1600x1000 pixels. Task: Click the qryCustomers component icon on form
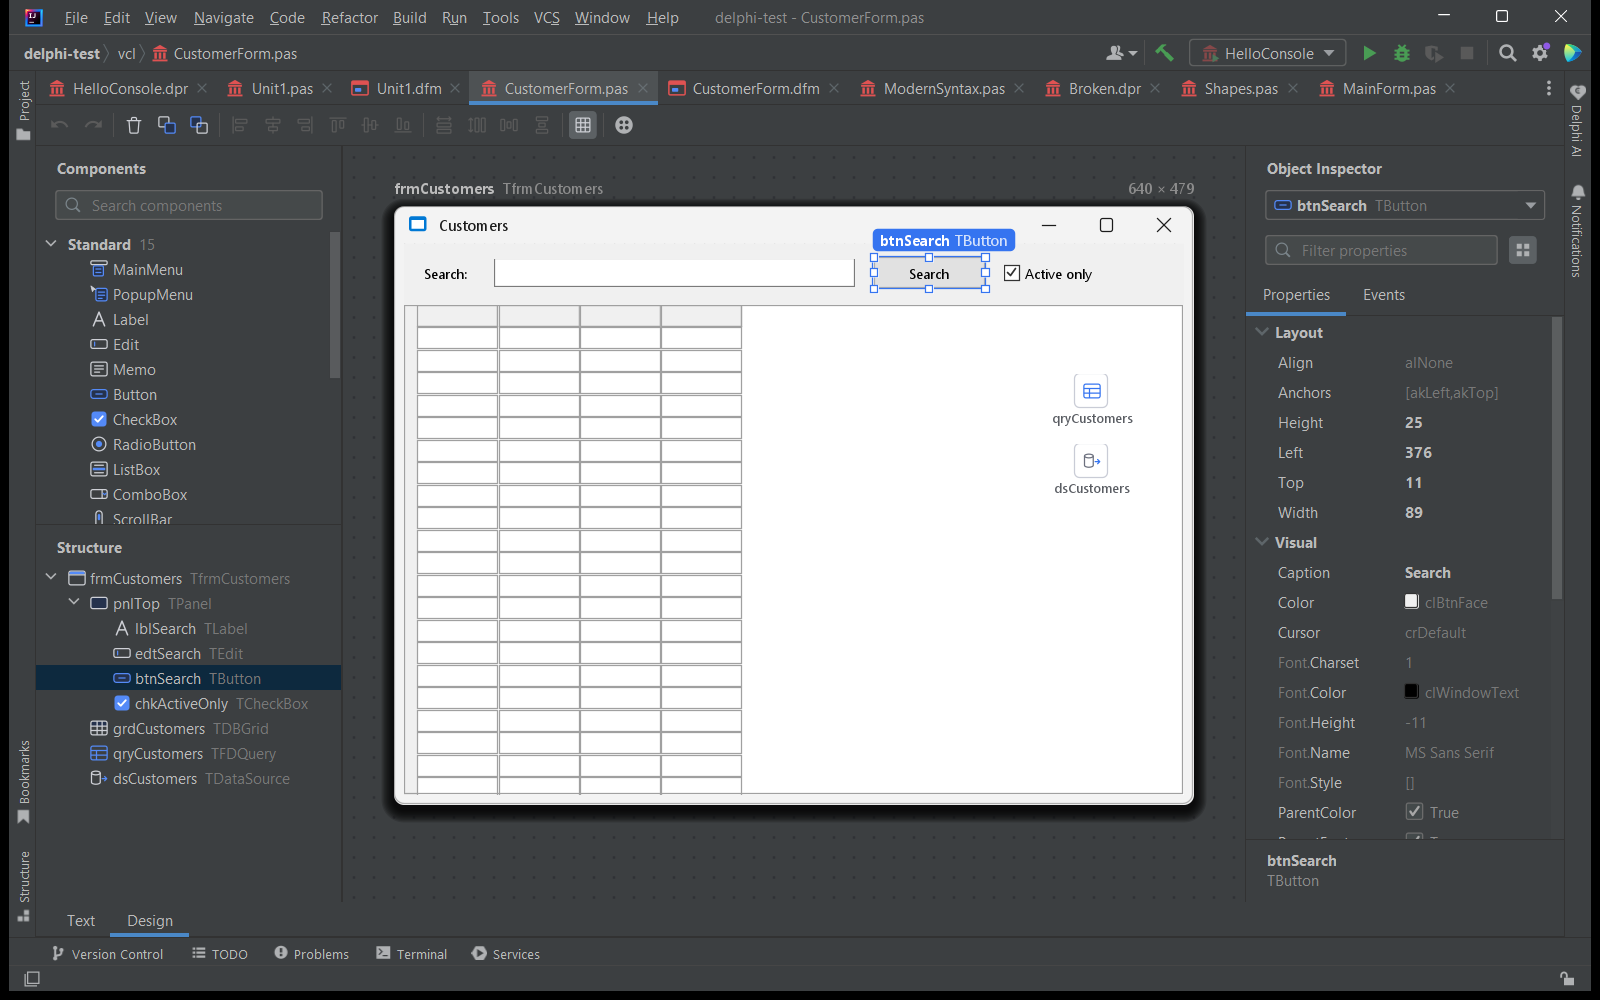click(1092, 391)
